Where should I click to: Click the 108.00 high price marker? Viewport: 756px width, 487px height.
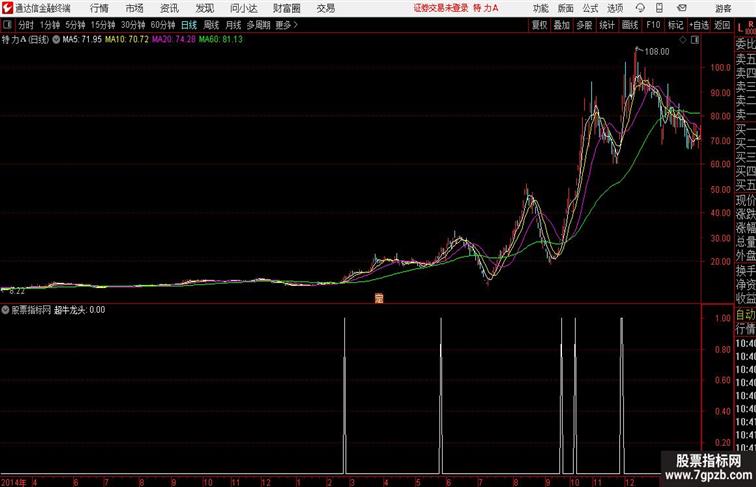click(x=657, y=52)
